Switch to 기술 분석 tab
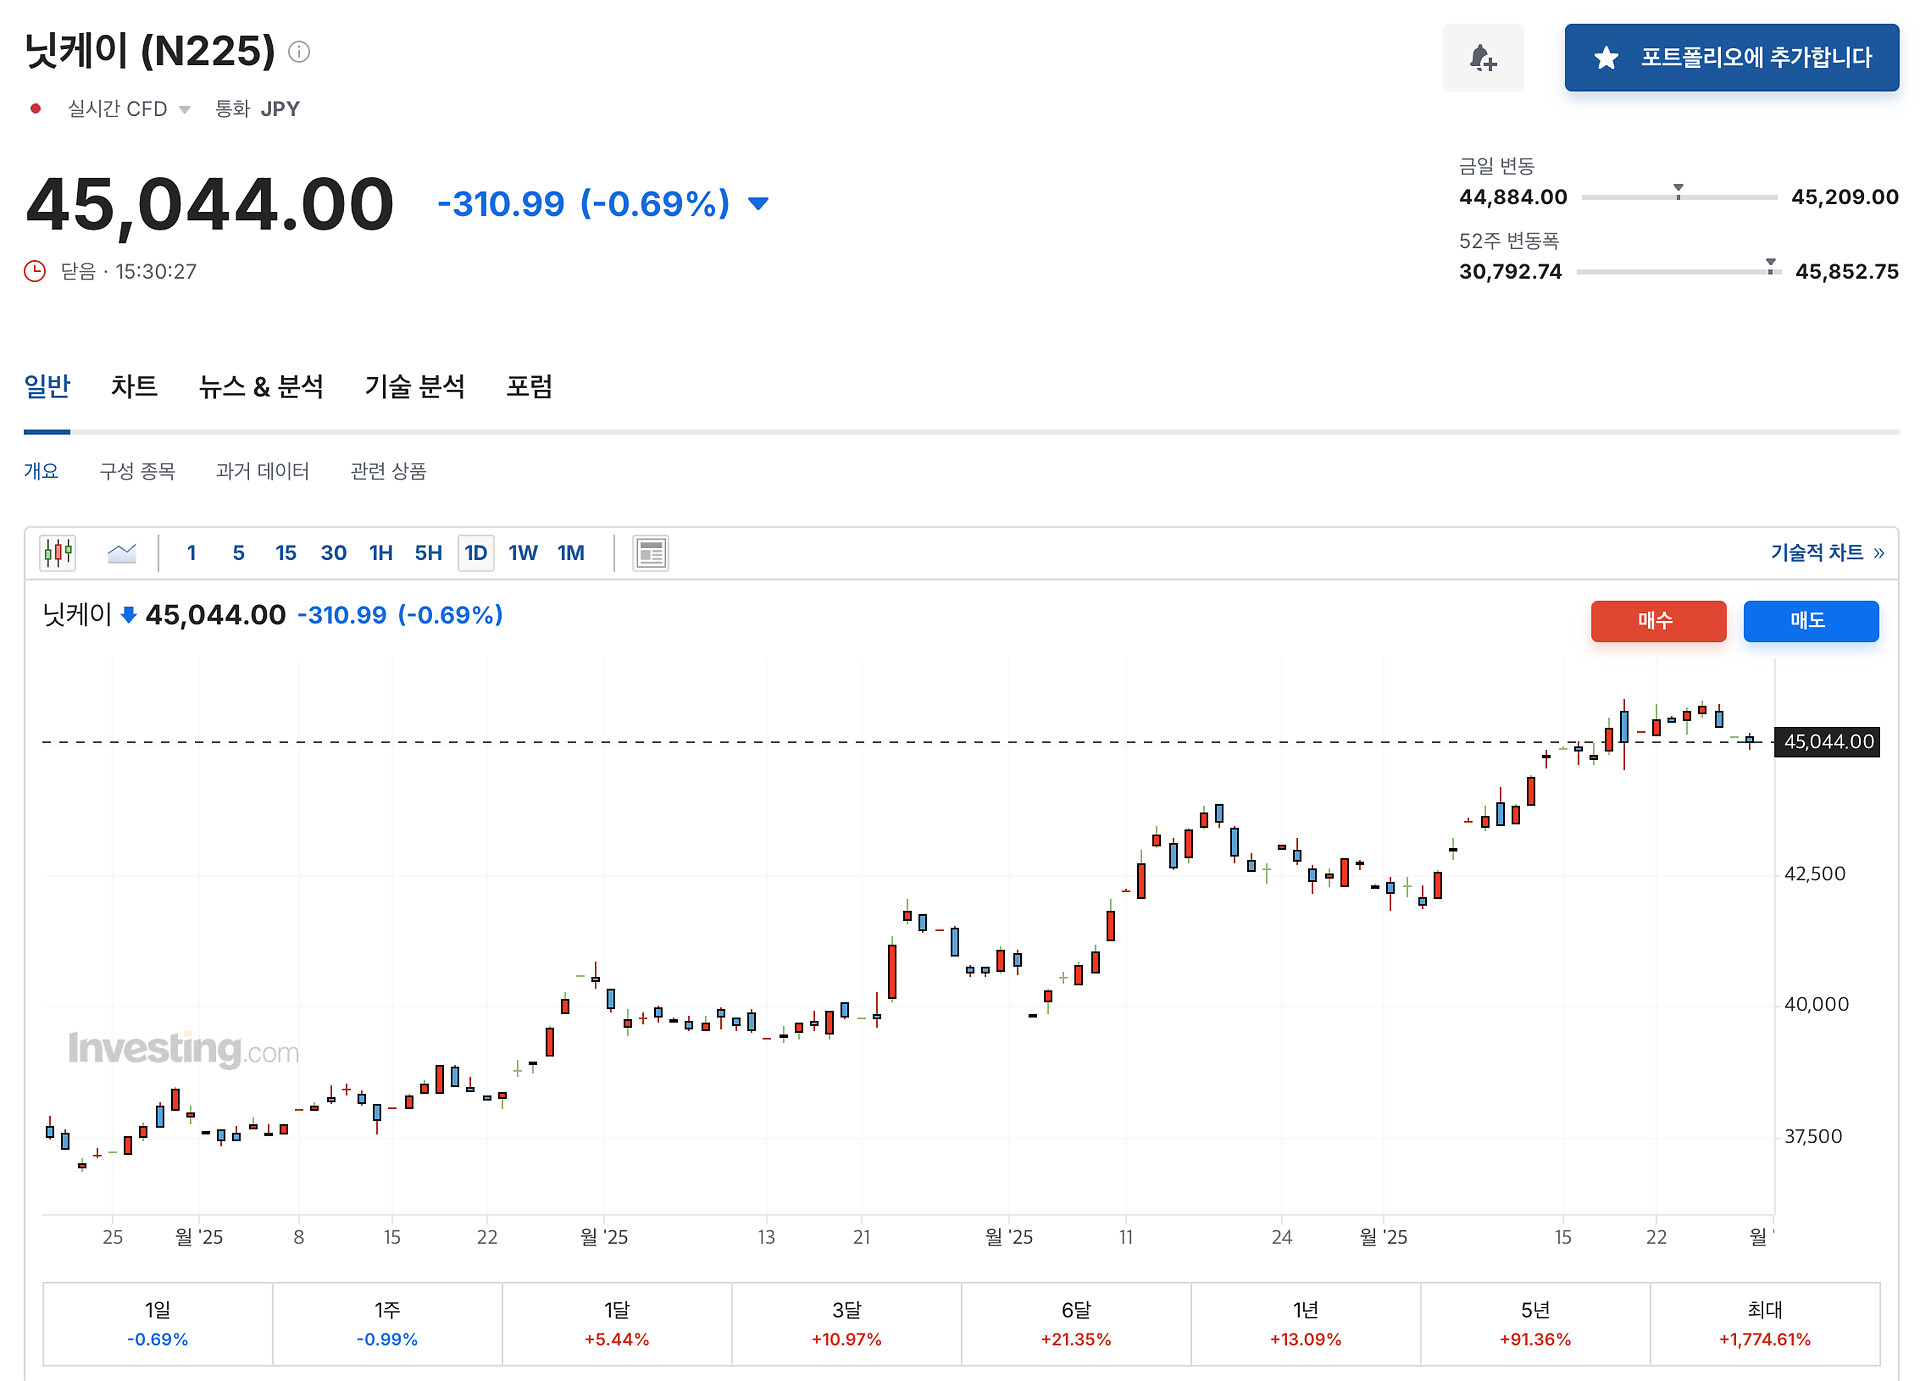The width and height of the screenshot is (1920, 1381). 414,387
